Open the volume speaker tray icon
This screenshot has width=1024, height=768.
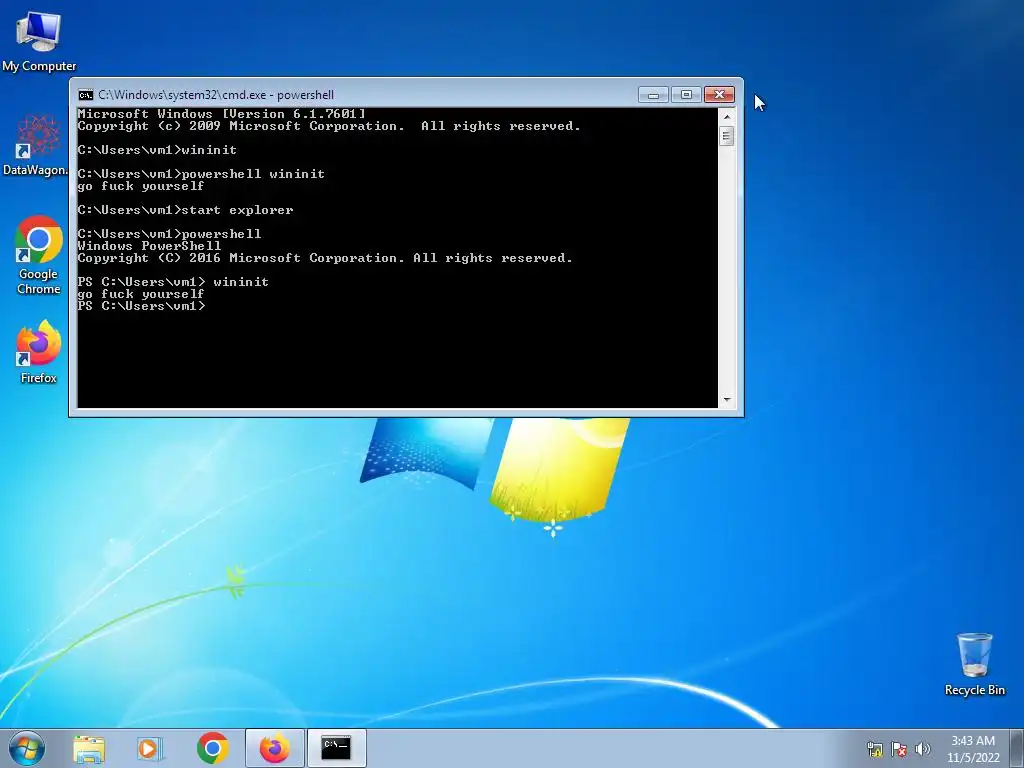922,749
